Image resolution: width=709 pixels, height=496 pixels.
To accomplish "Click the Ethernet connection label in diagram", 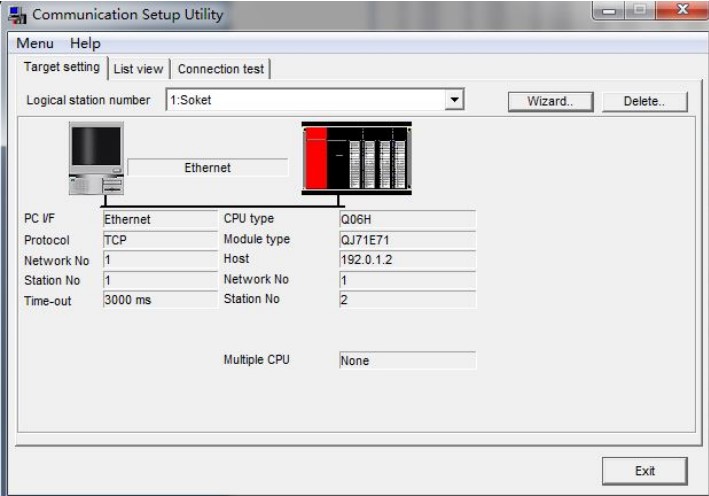I will [207, 168].
